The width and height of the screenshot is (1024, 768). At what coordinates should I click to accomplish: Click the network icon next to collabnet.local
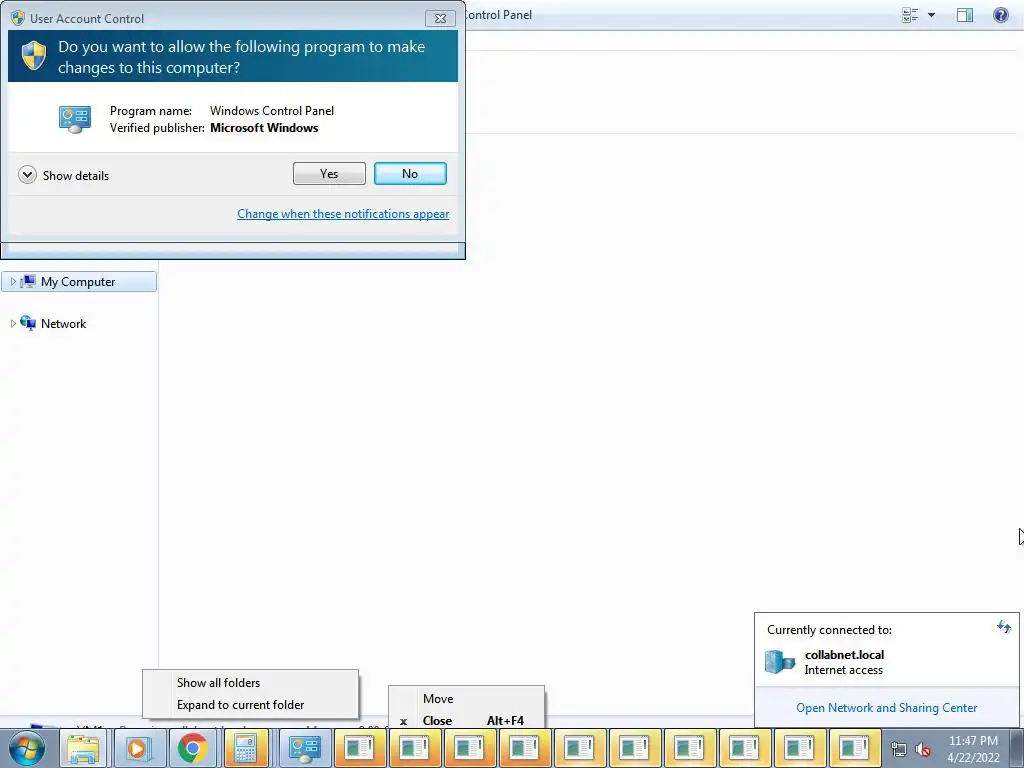[x=780, y=662]
